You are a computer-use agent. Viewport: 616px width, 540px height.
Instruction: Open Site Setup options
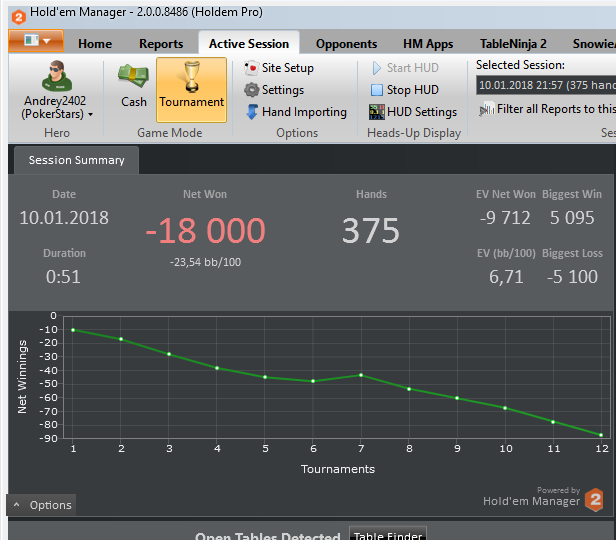279,68
